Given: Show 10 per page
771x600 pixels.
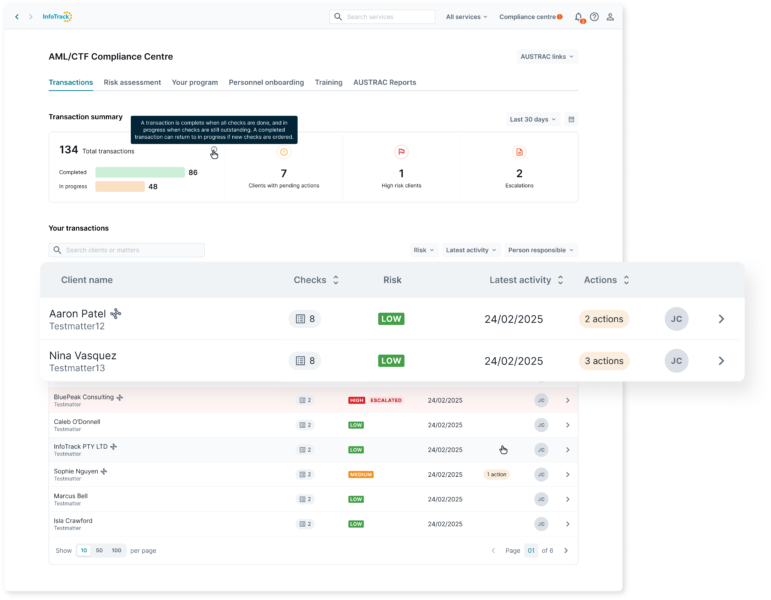Looking at the screenshot, I should (84, 550).
